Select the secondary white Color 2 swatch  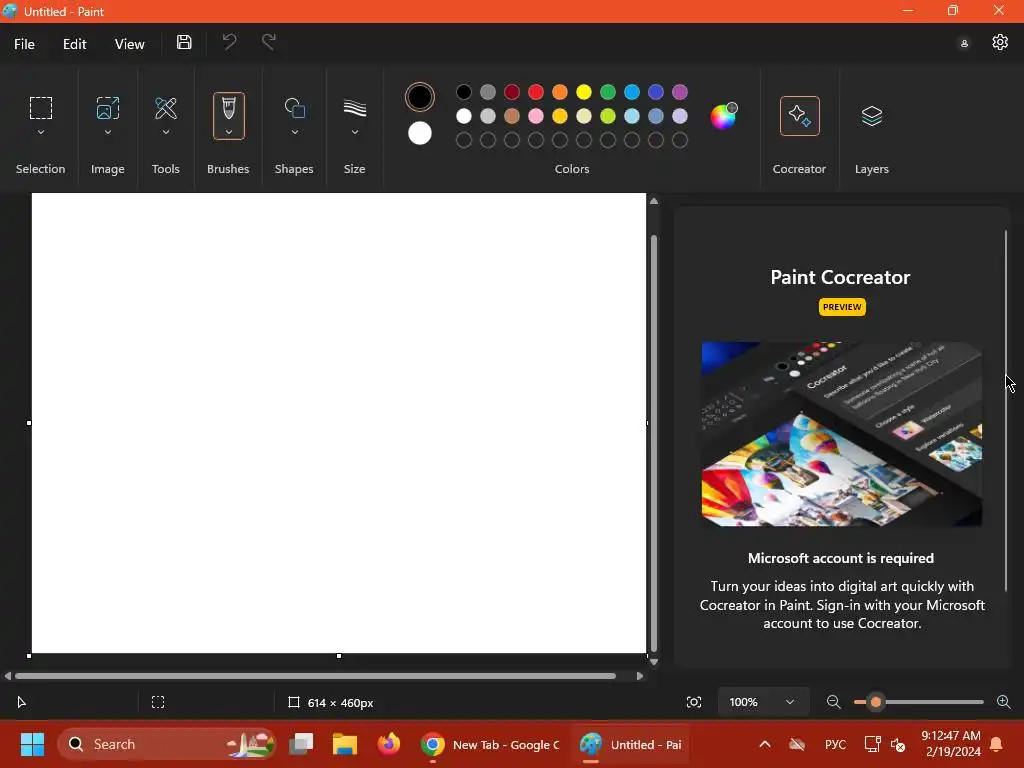click(419, 133)
